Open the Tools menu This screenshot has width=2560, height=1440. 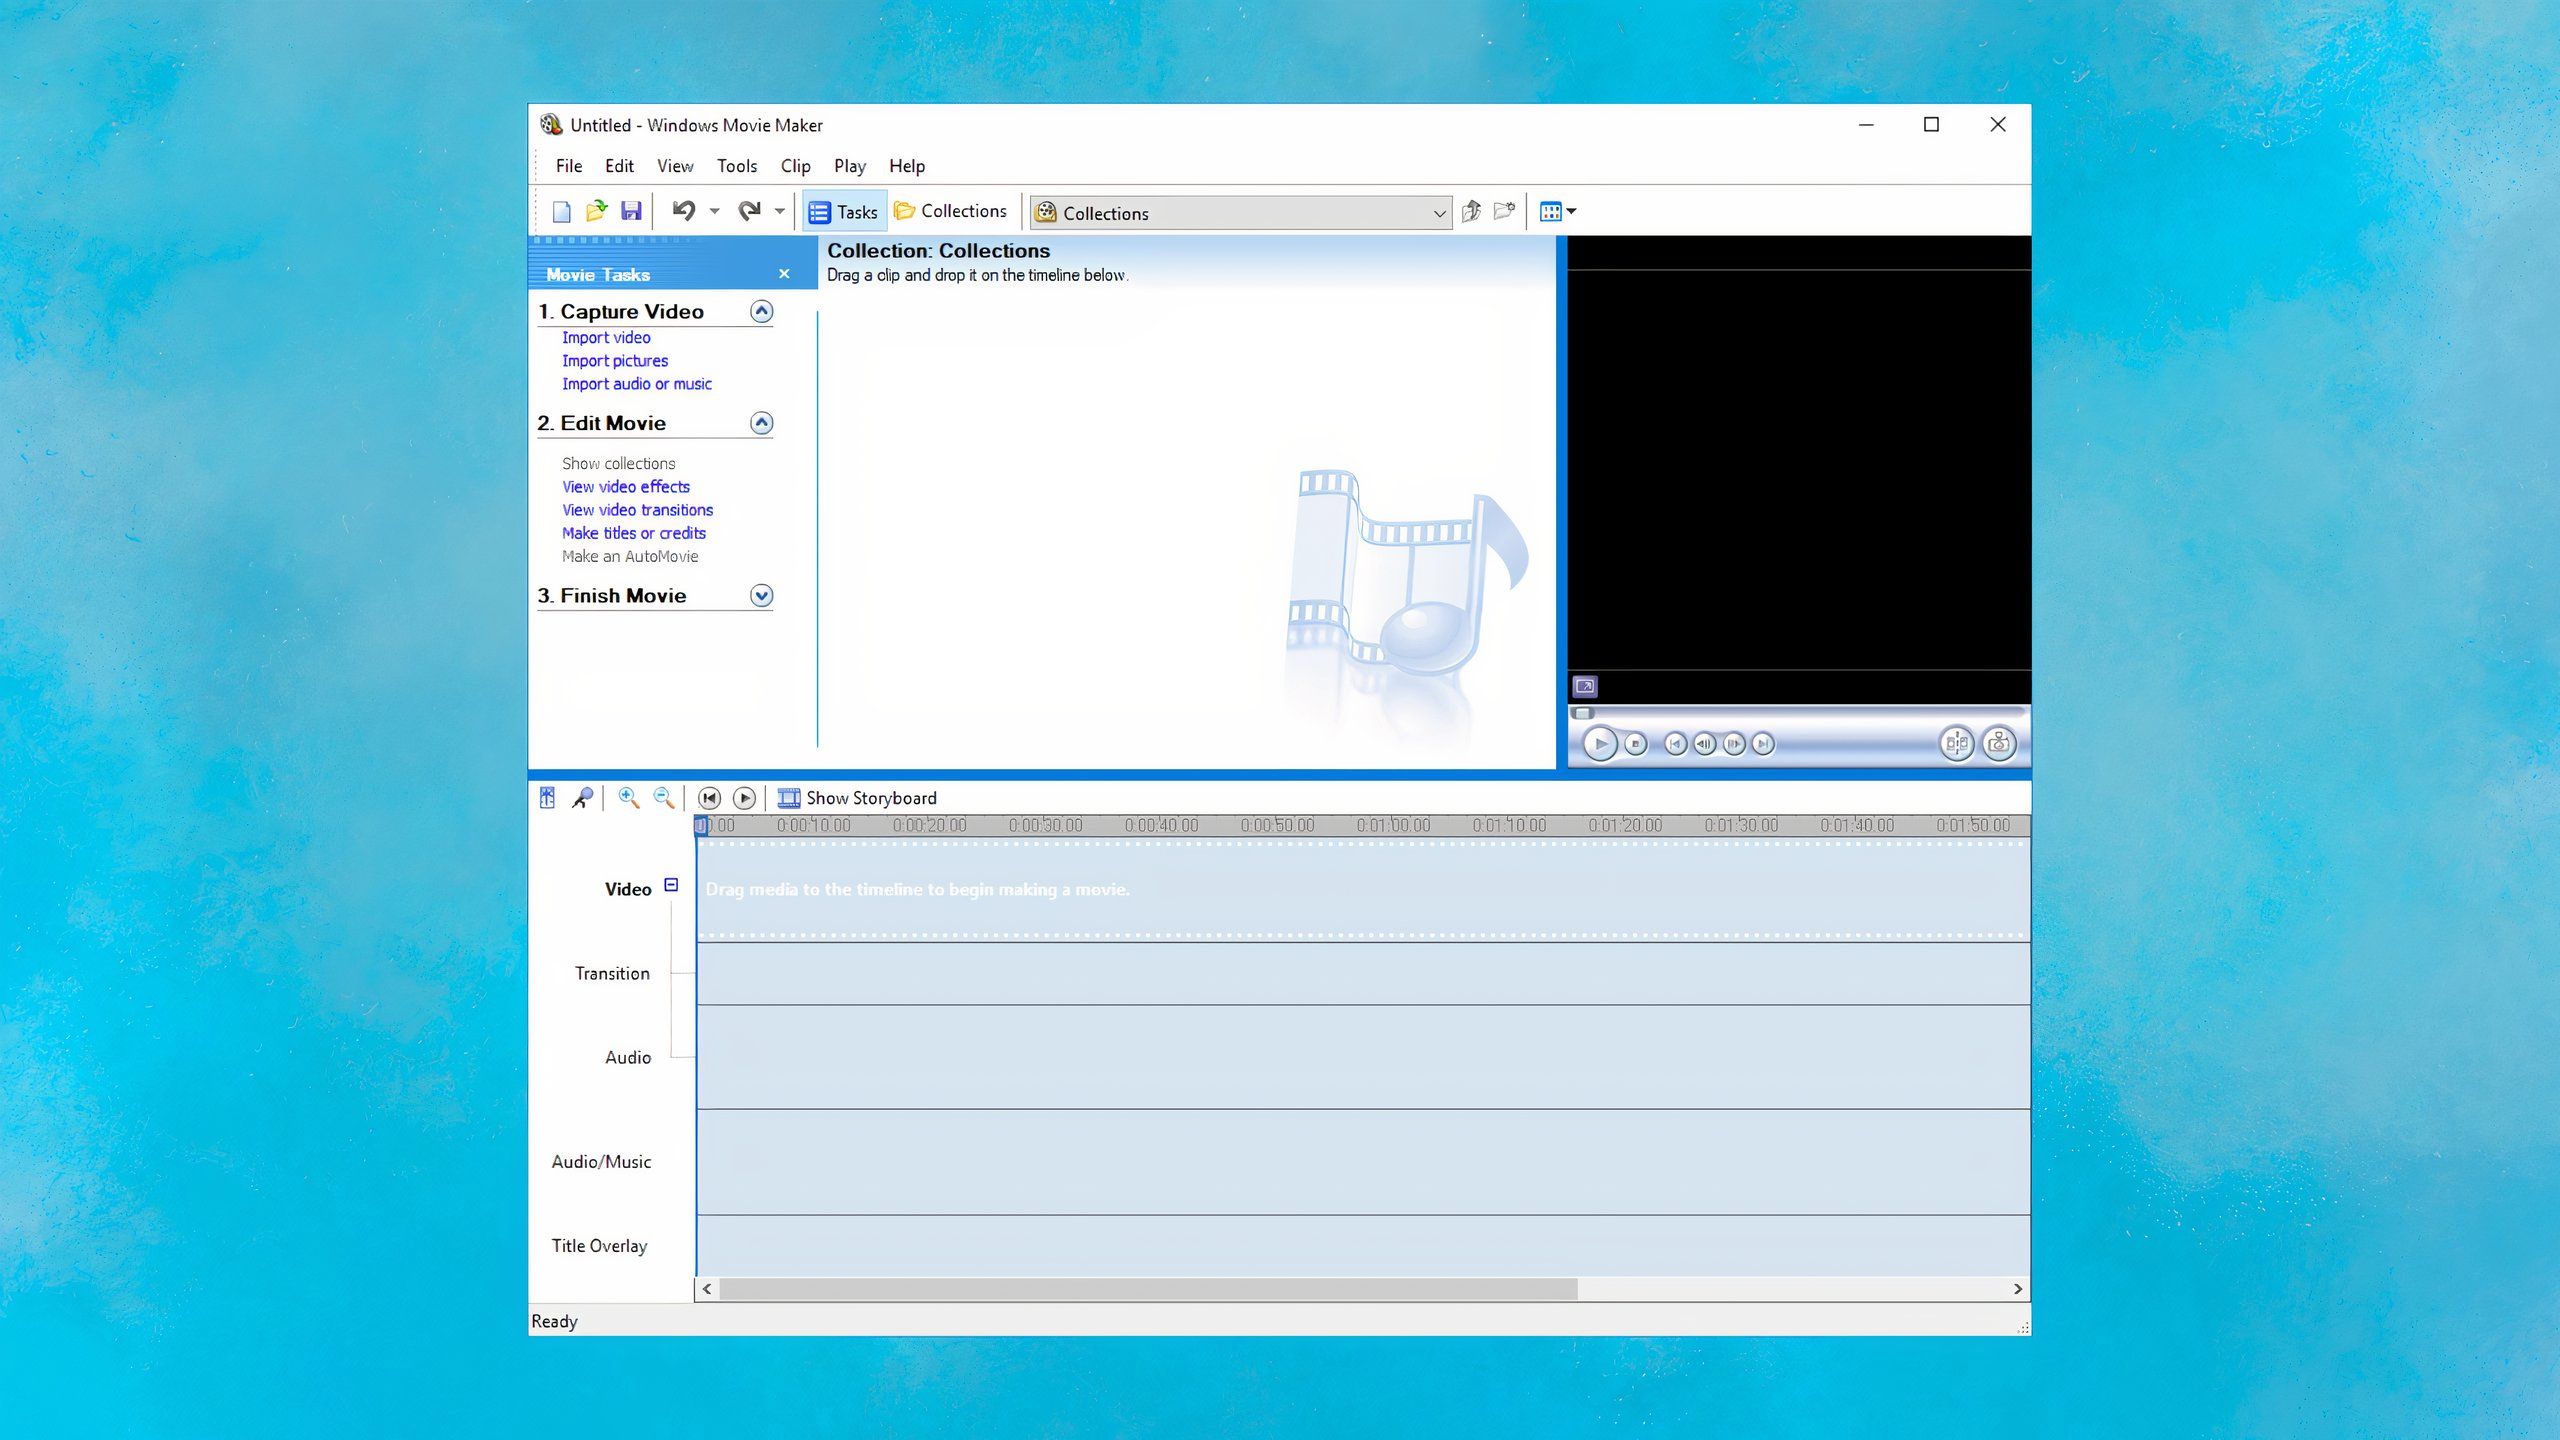736,166
